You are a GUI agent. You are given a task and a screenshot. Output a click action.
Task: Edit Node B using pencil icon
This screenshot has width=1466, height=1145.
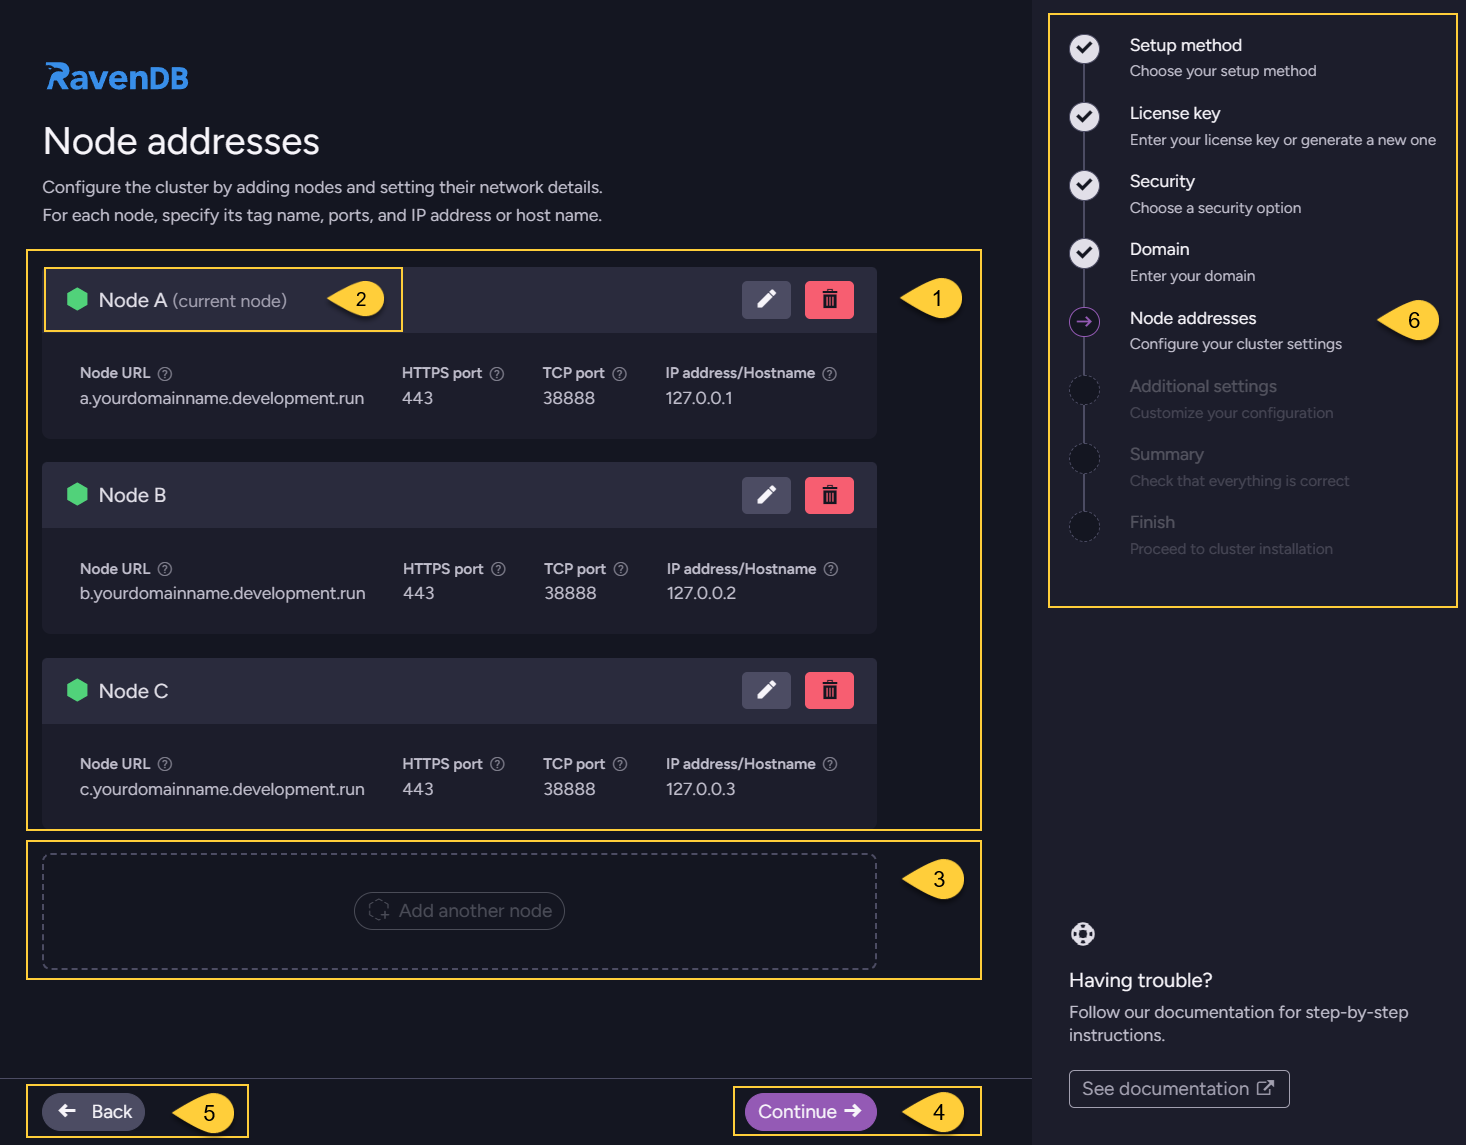(x=766, y=495)
